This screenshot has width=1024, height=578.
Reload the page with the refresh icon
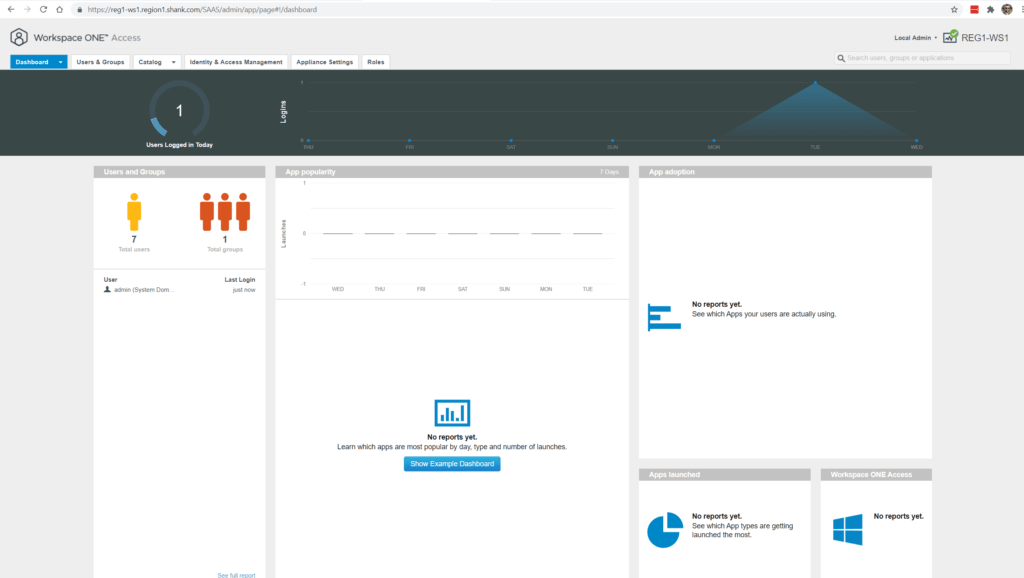coord(44,9)
